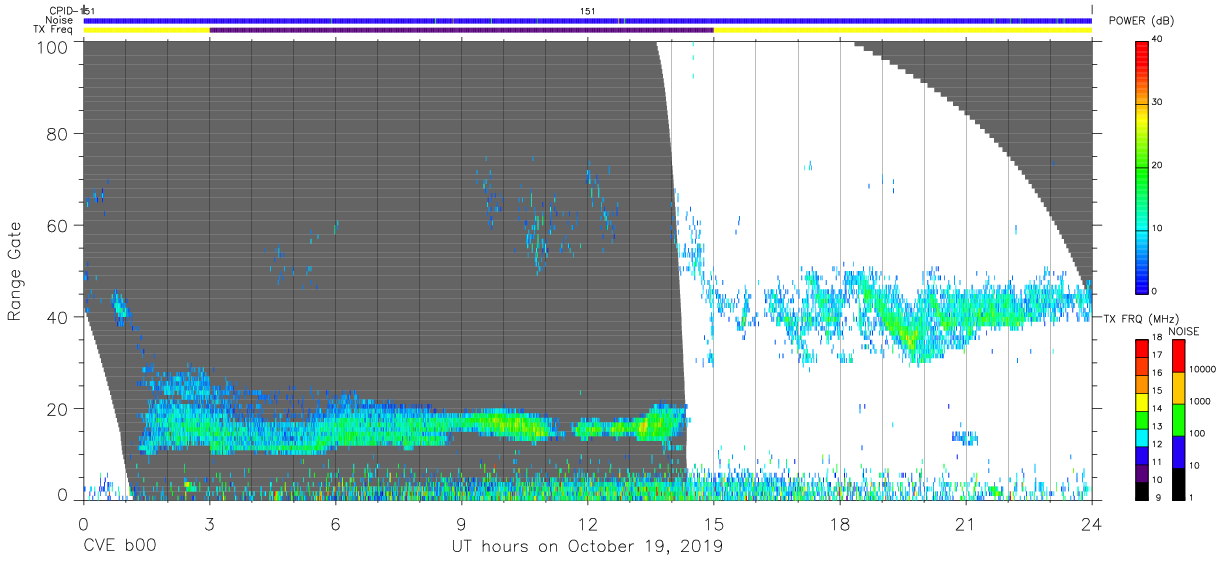Click the CPID value 151 at center top

(589, 11)
